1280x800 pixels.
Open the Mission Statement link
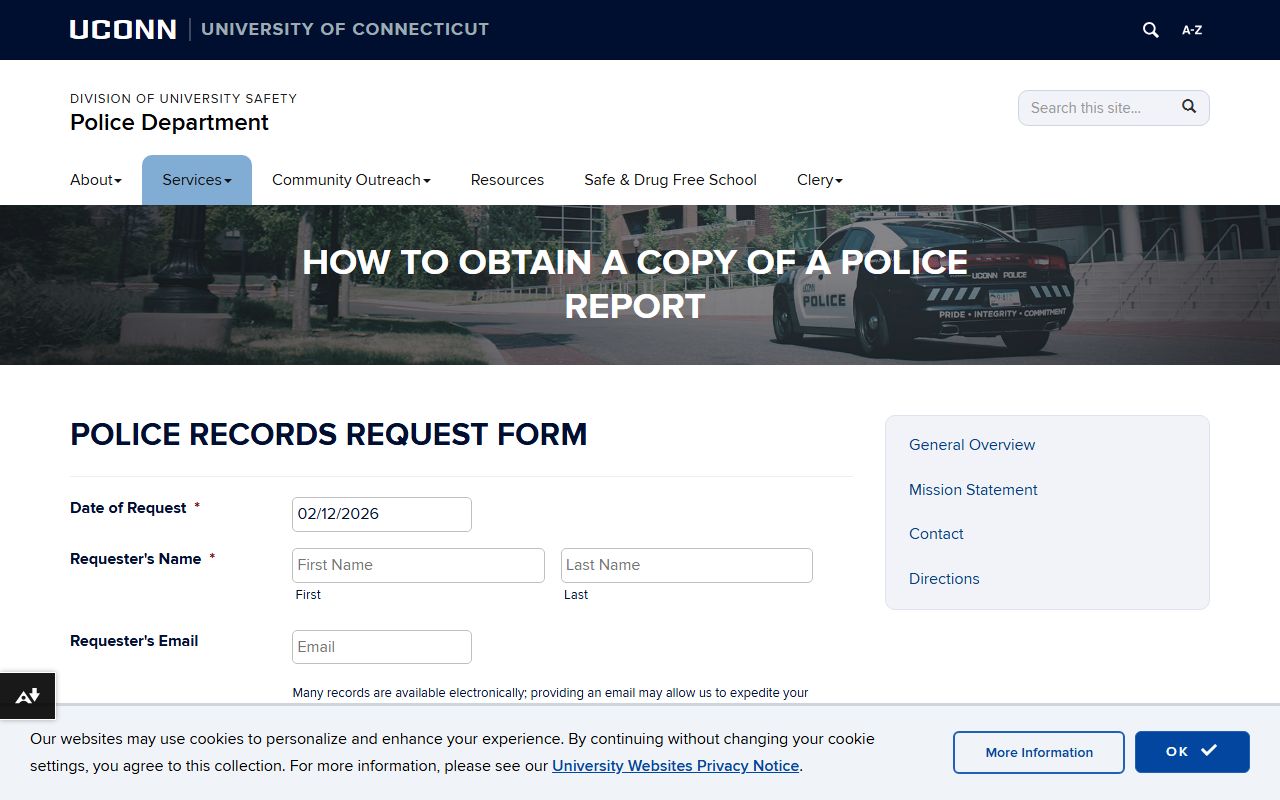973,490
